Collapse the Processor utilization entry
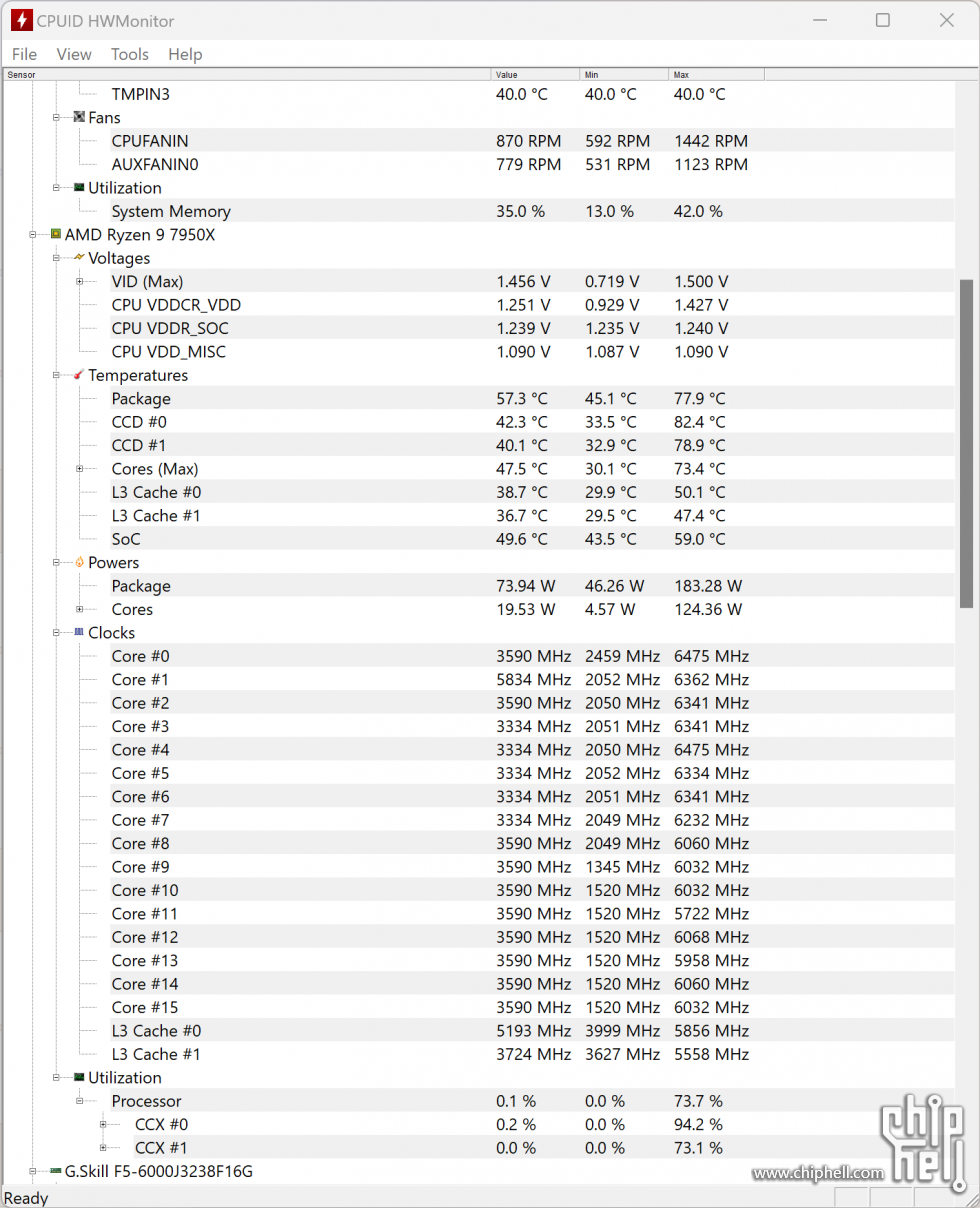 pyautogui.click(x=80, y=1100)
